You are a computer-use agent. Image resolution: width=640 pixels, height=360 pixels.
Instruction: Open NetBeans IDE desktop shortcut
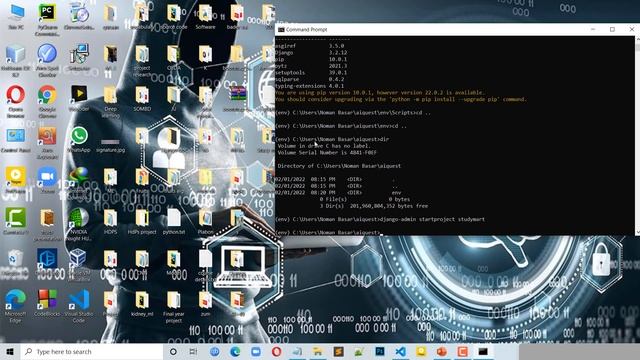click(x=16, y=60)
